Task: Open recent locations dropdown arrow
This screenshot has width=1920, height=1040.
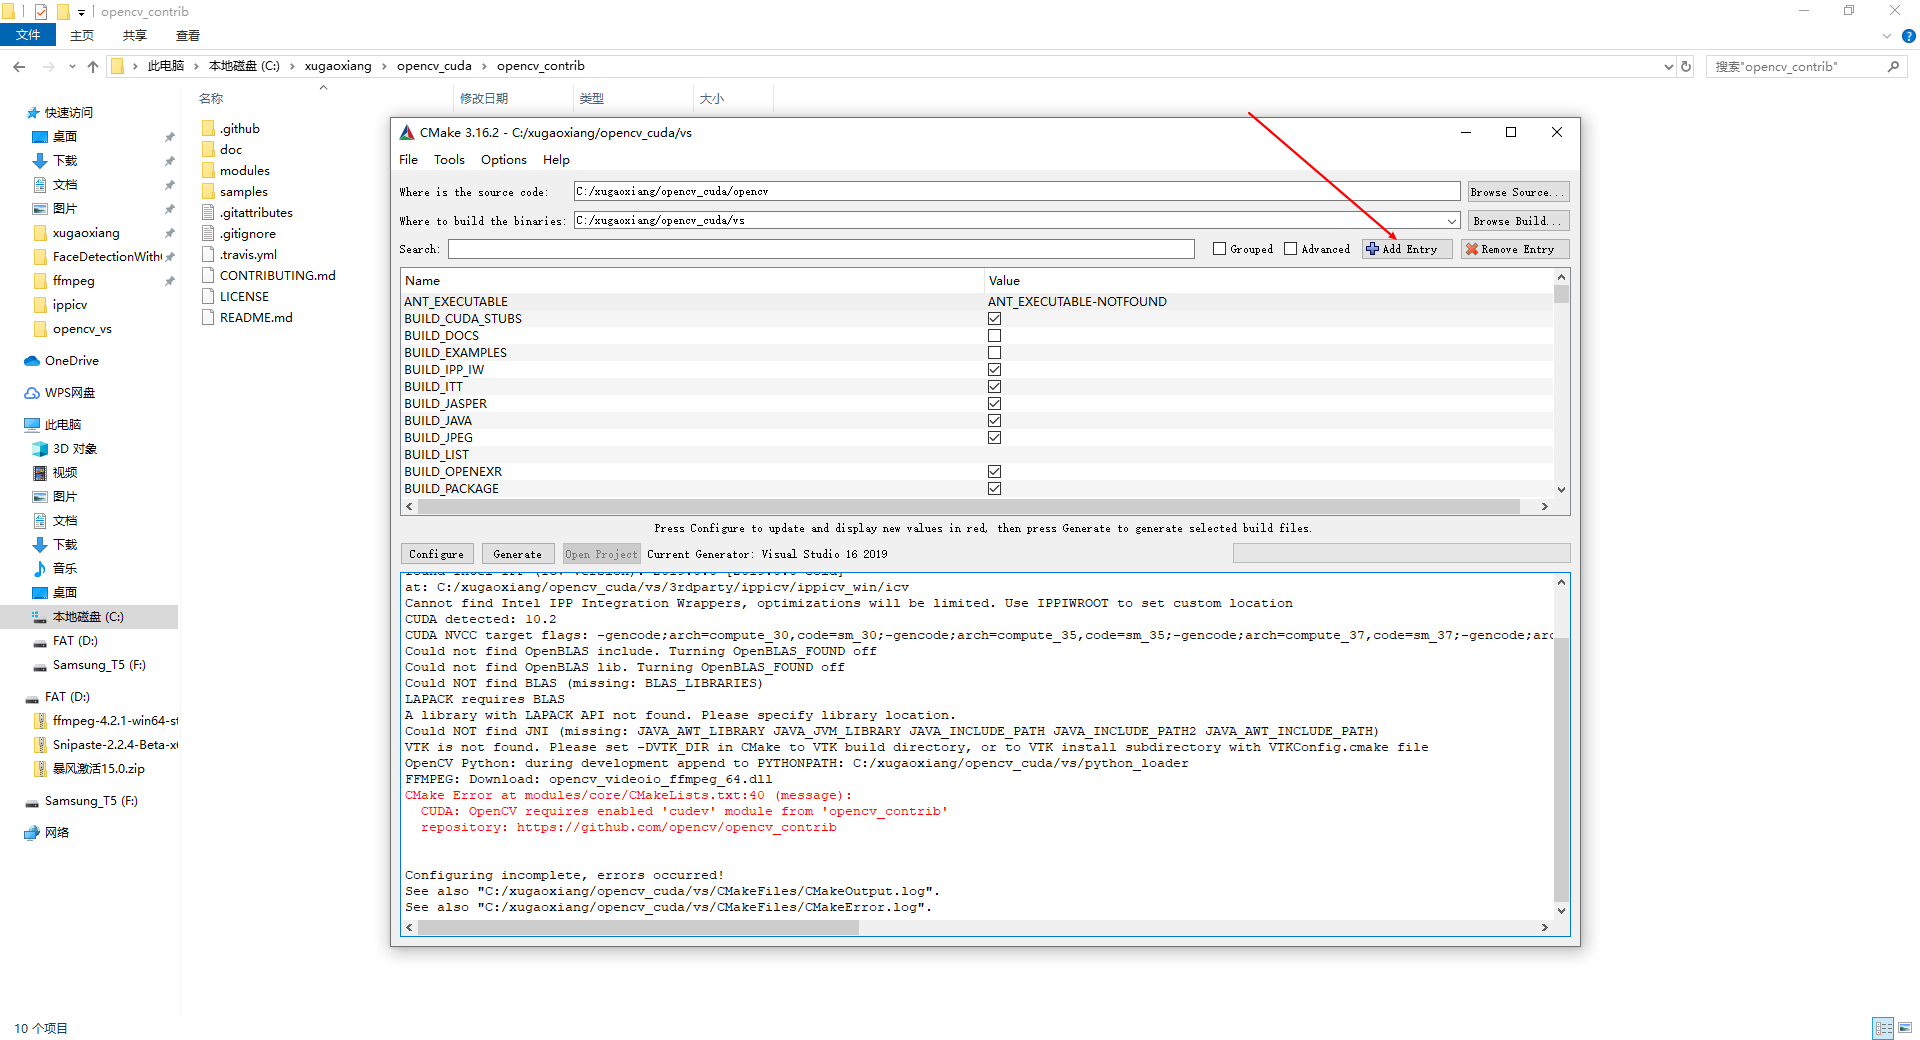Action: pyautogui.click(x=72, y=66)
